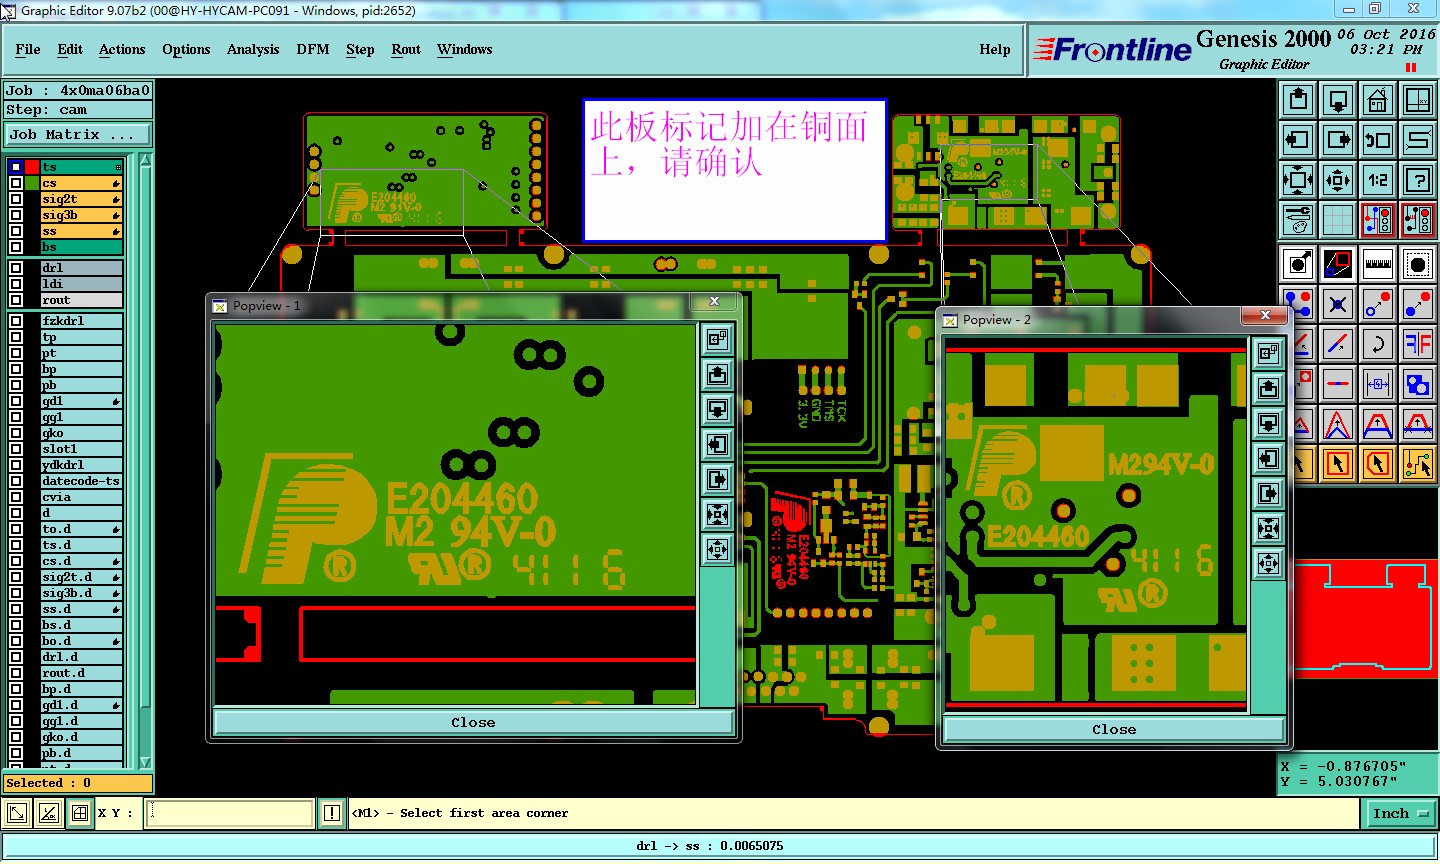This screenshot has width=1440, height=864.
Task: Click the pan up view icon
Action: point(1298,100)
